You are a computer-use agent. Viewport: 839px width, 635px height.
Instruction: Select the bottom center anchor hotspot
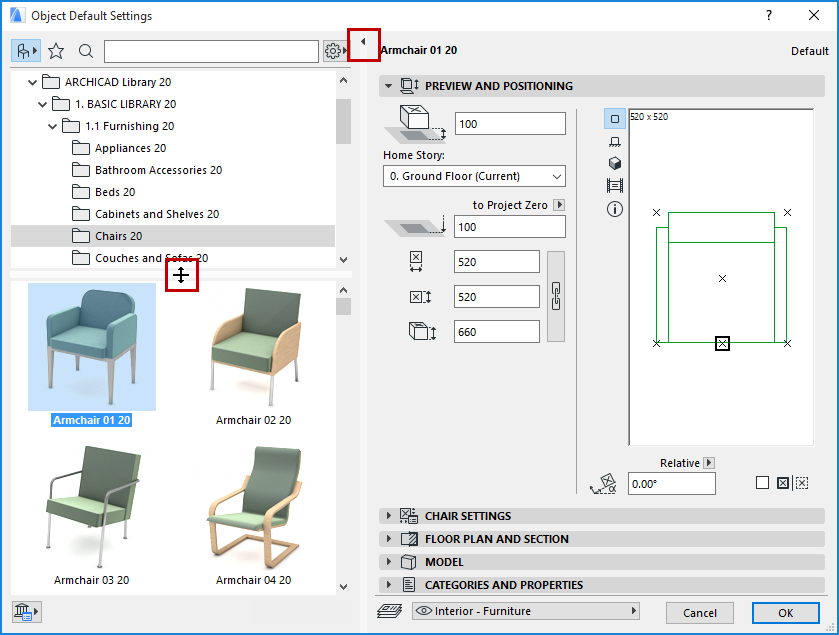(722, 343)
